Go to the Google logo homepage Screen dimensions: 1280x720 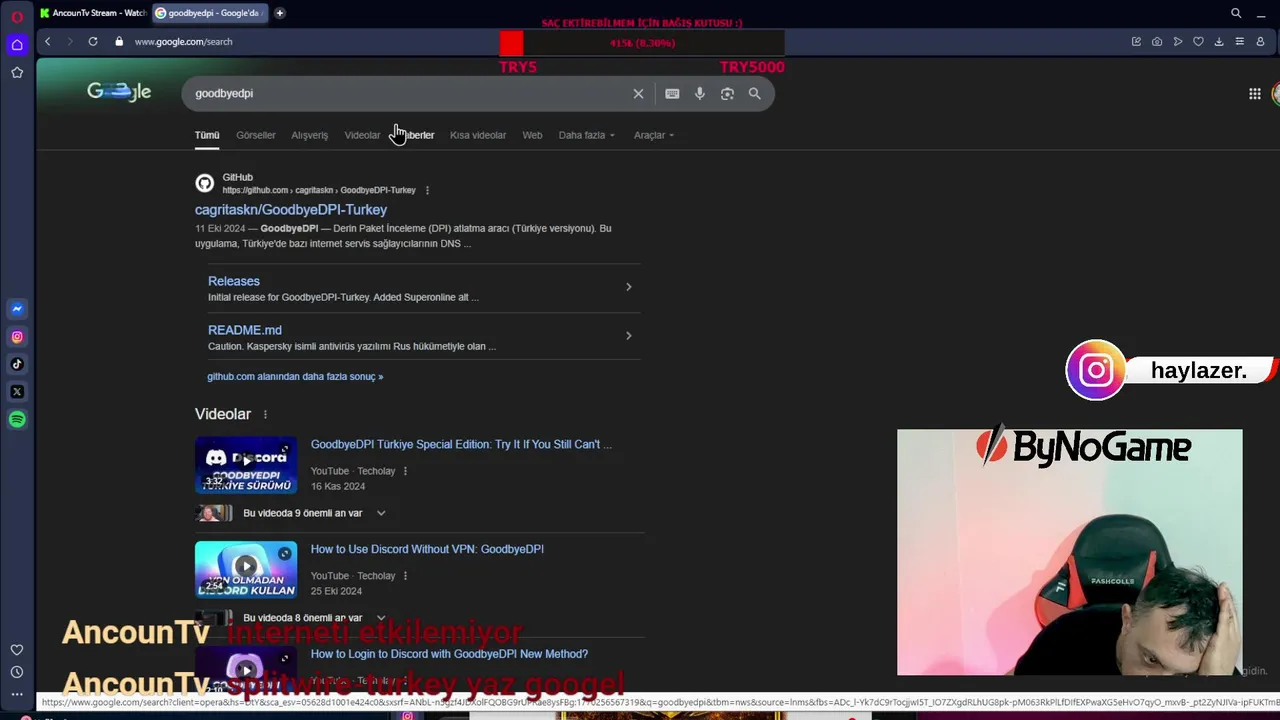tap(119, 92)
